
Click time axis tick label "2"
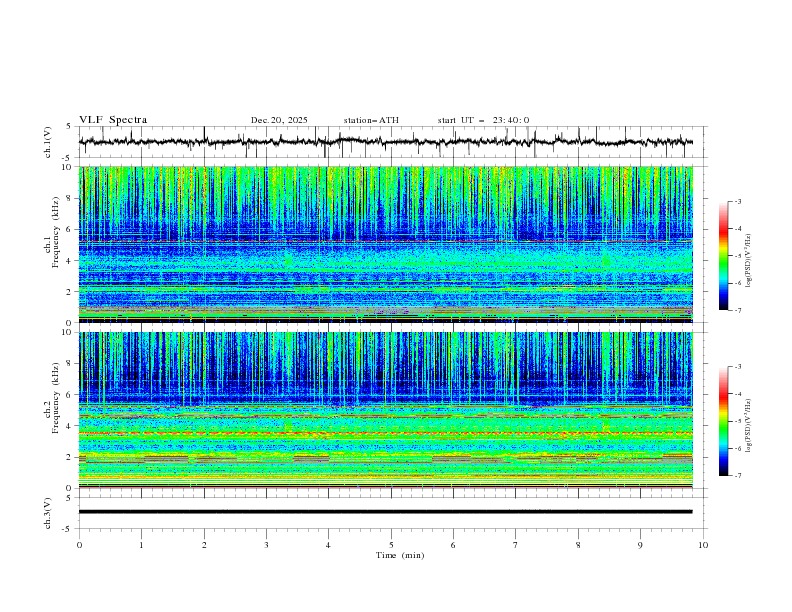pyautogui.click(x=204, y=545)
